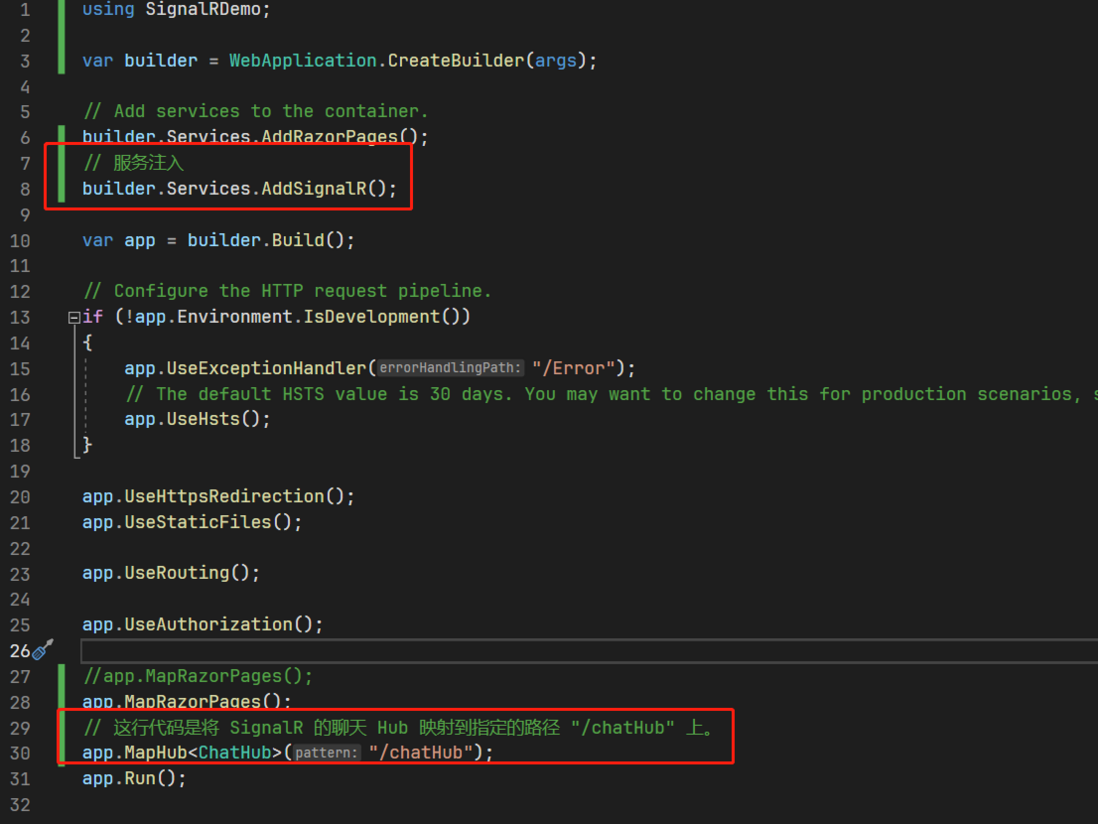Screen dimensions: 1098x824
Task: Click comment '// Add services to the container.'
Action: [x=255, y=111]
